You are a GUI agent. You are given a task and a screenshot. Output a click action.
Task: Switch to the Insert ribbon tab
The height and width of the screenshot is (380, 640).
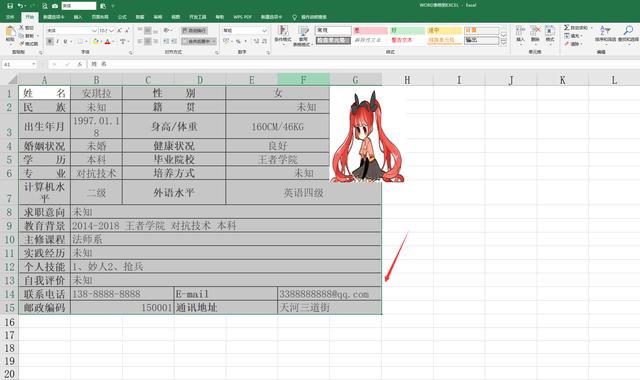point(78,17)
